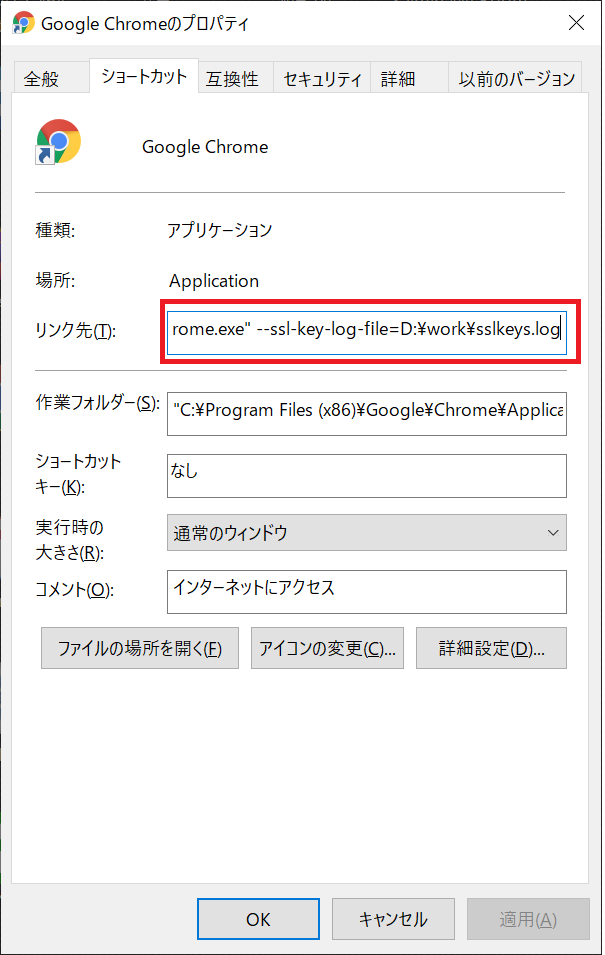The height and width of the screenshot is (955, 605).
Task: Open the 互換性 tab
Action: [x=235, y=78]
